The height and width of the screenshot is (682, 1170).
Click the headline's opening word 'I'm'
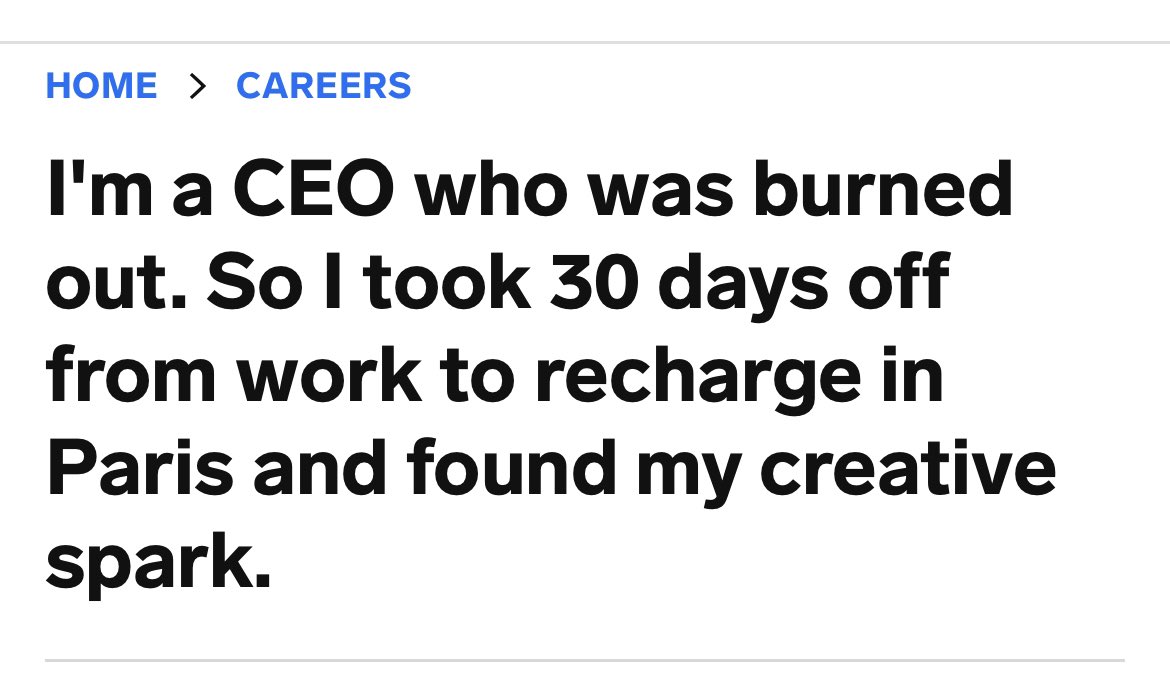(x=100, y=188)
